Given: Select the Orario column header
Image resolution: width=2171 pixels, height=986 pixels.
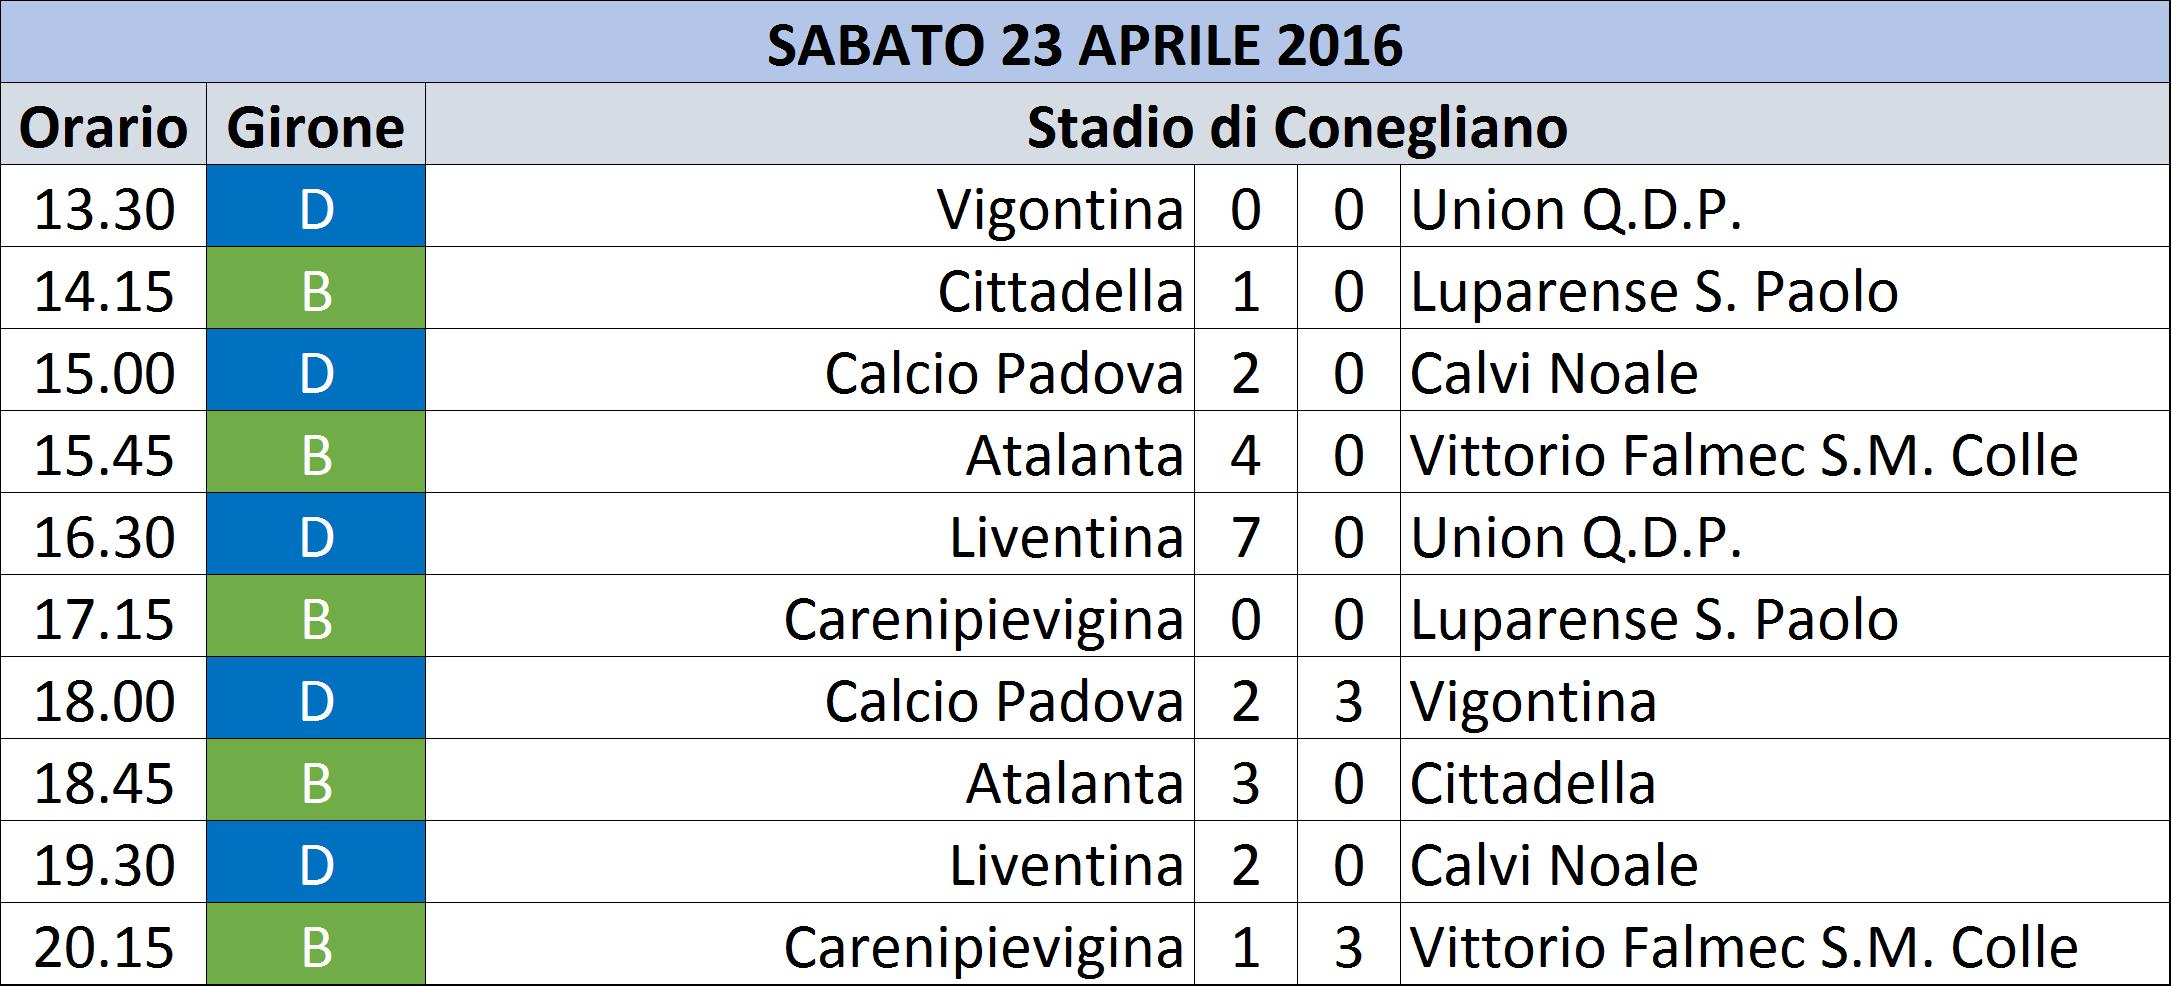Looking at the screenshot, I should point(104,125).
